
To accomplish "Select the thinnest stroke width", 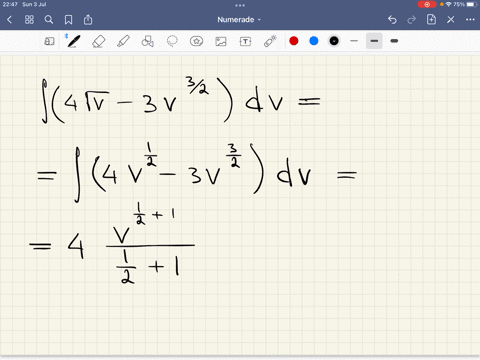I will [x=354, y=41].
